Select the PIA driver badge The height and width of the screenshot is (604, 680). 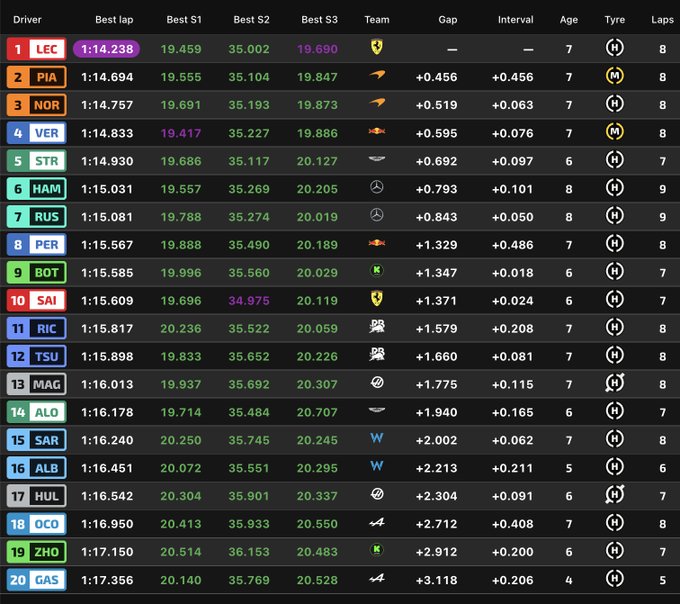[36, 77]
